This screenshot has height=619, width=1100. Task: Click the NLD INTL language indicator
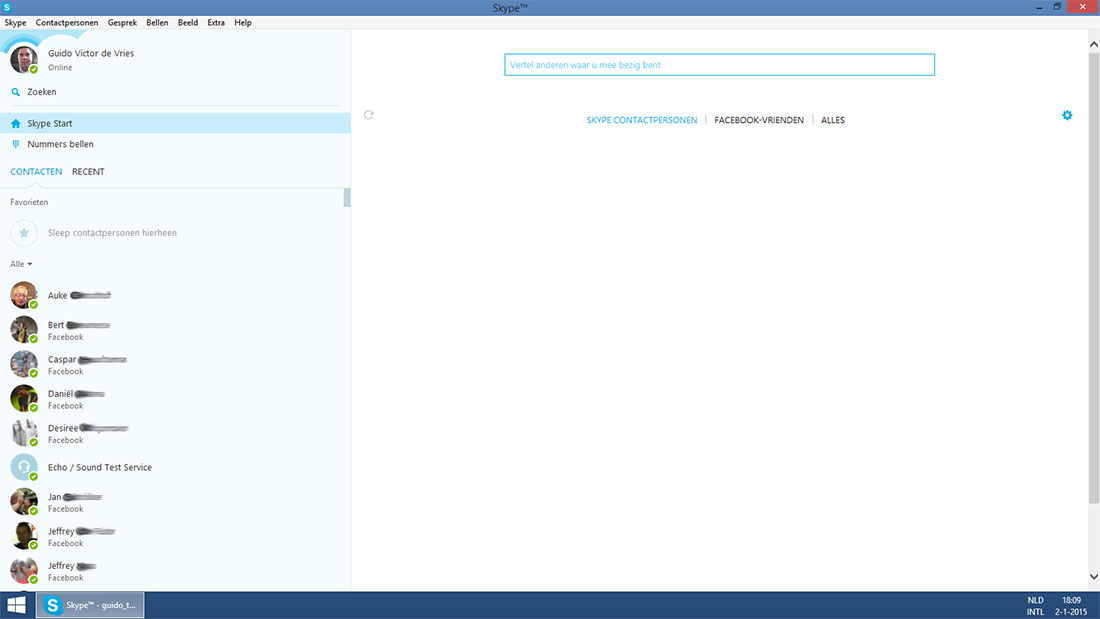point(1035,606)
